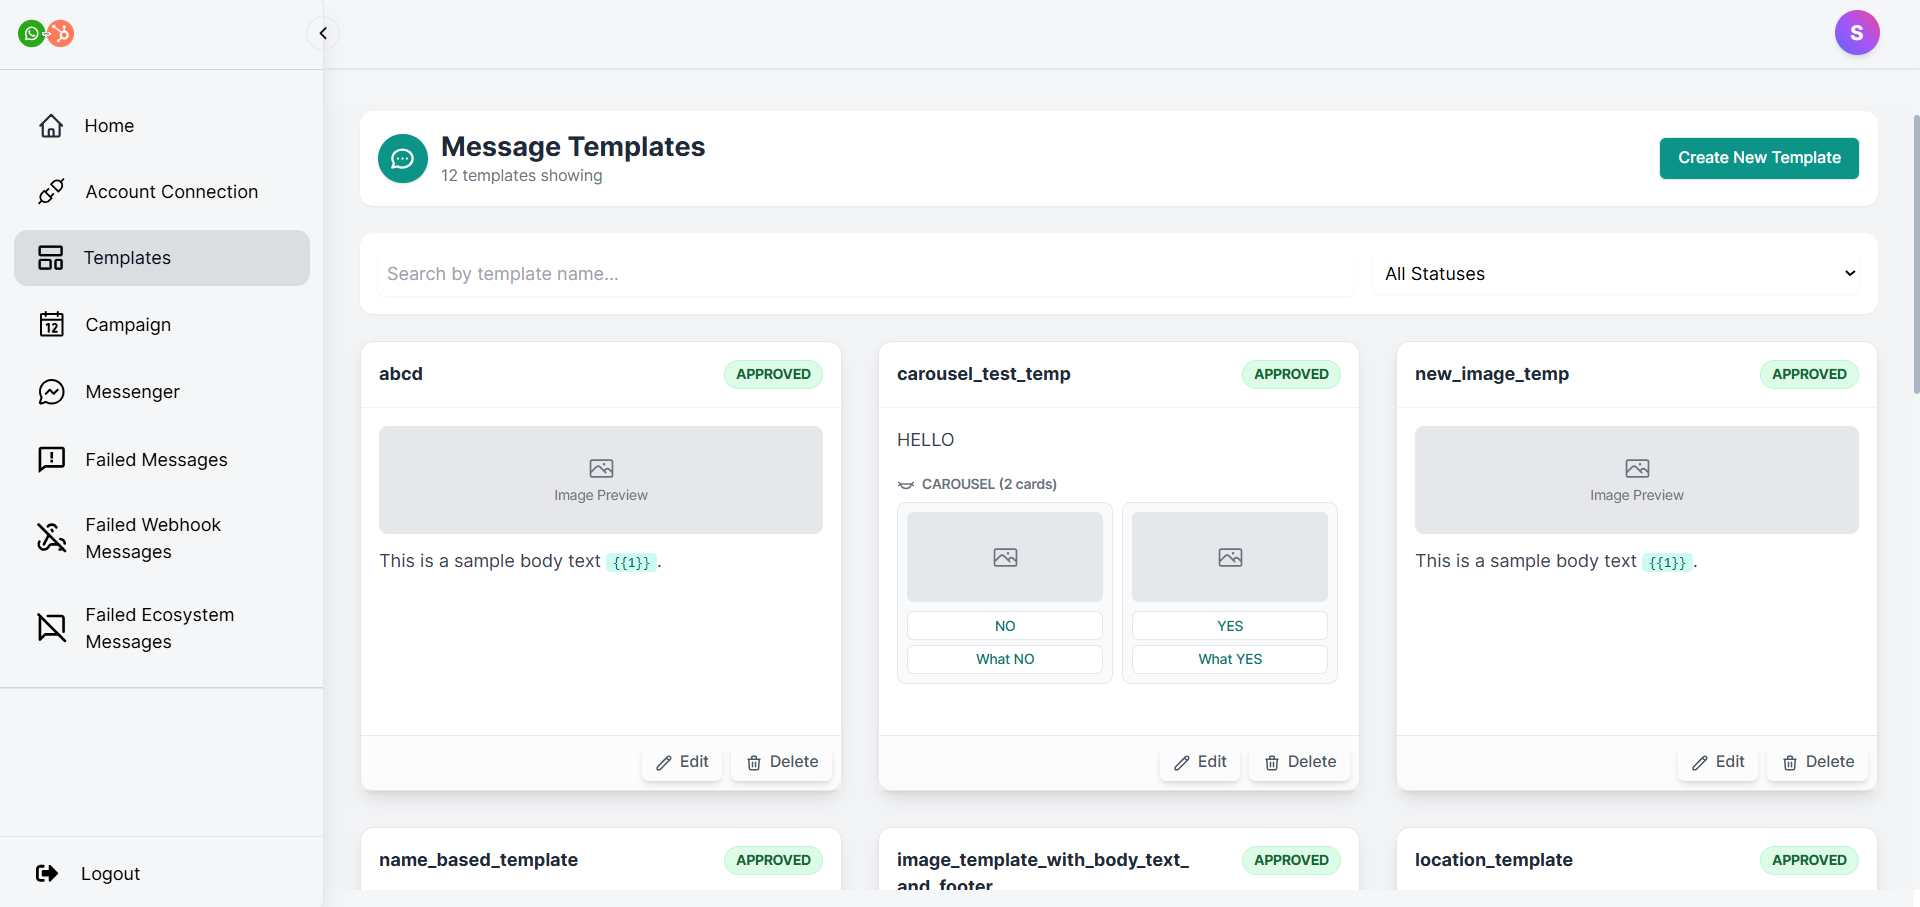Image resolution: width=1920 pixels, height=907 pixels.
Task: Click the WhatsApp logo at top left
Action: click(31, 33)
